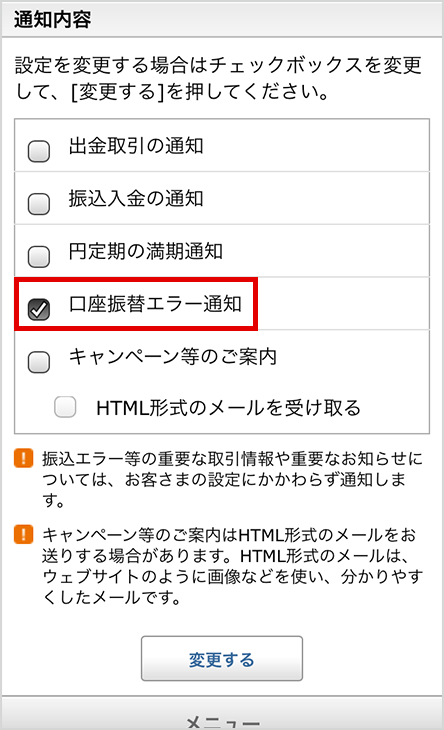The height and width of the screenshot is (730, 444).
Task: Check the 円定期の満期通知 checkbox
Action: tap(39, 256)
